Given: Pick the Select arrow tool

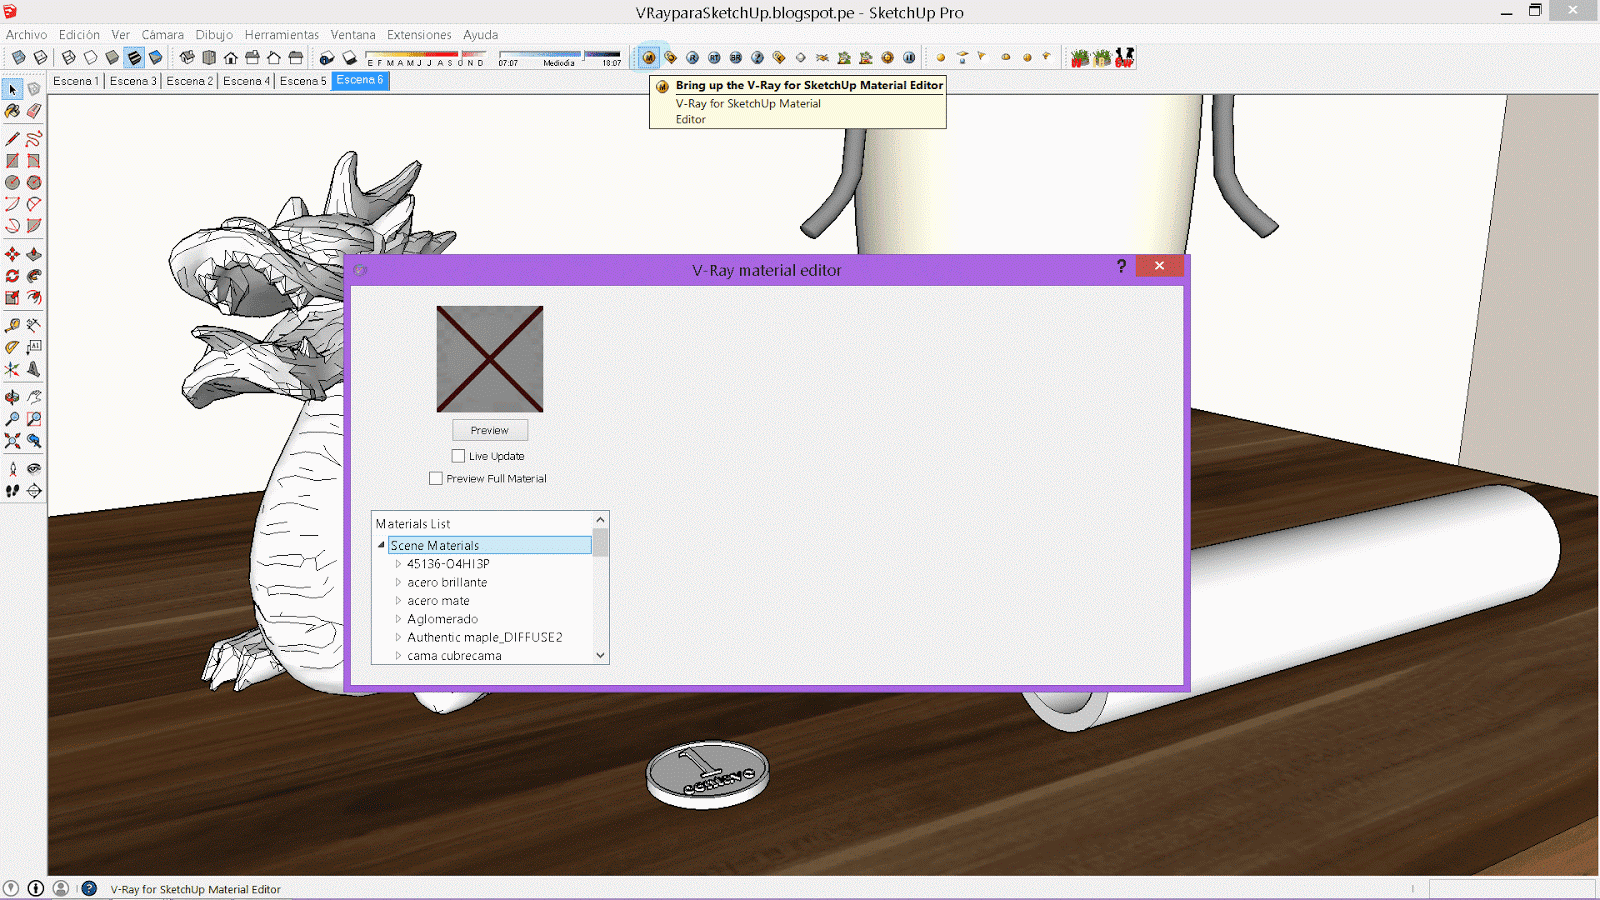Looking at the screenshot, I should (x=12, y=89).
